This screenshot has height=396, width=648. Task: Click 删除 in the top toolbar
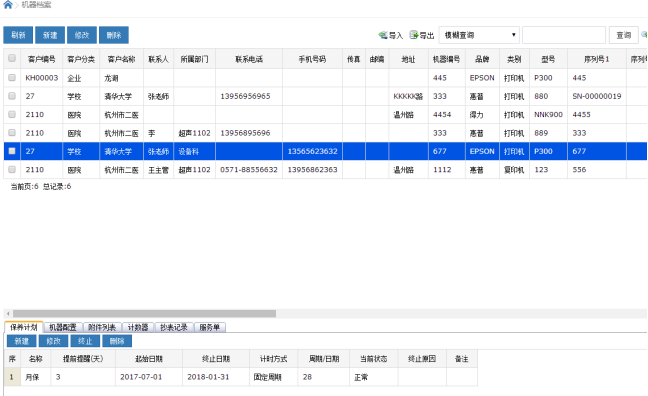114,35
